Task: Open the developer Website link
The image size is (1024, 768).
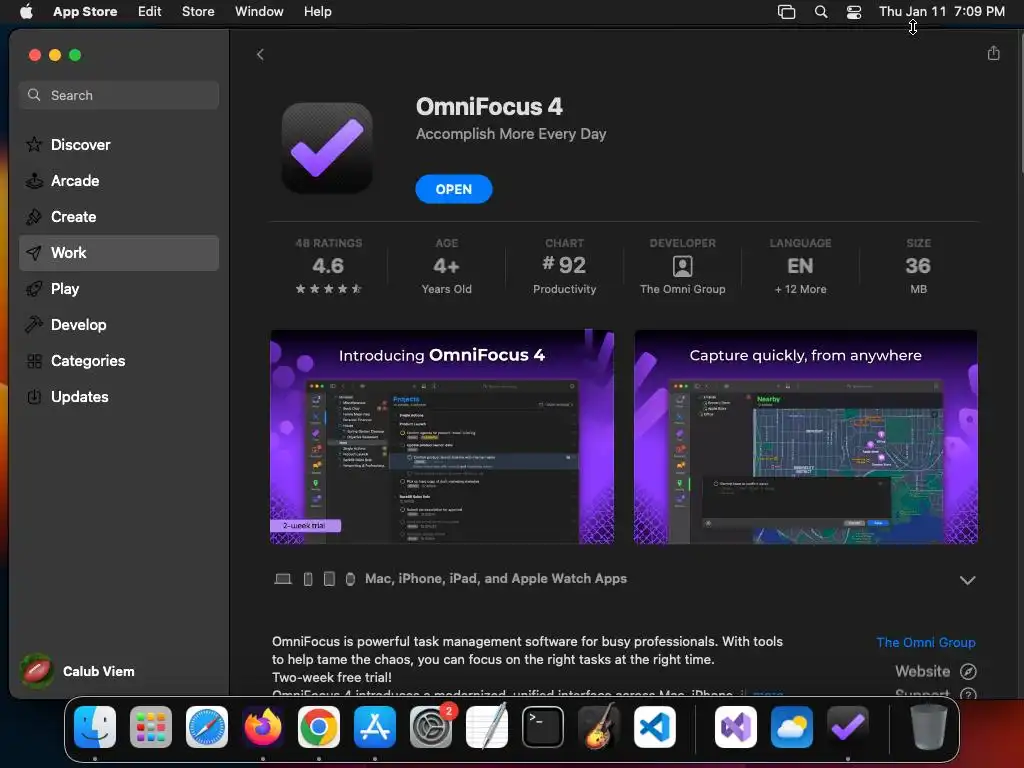Action: point(922,671)
